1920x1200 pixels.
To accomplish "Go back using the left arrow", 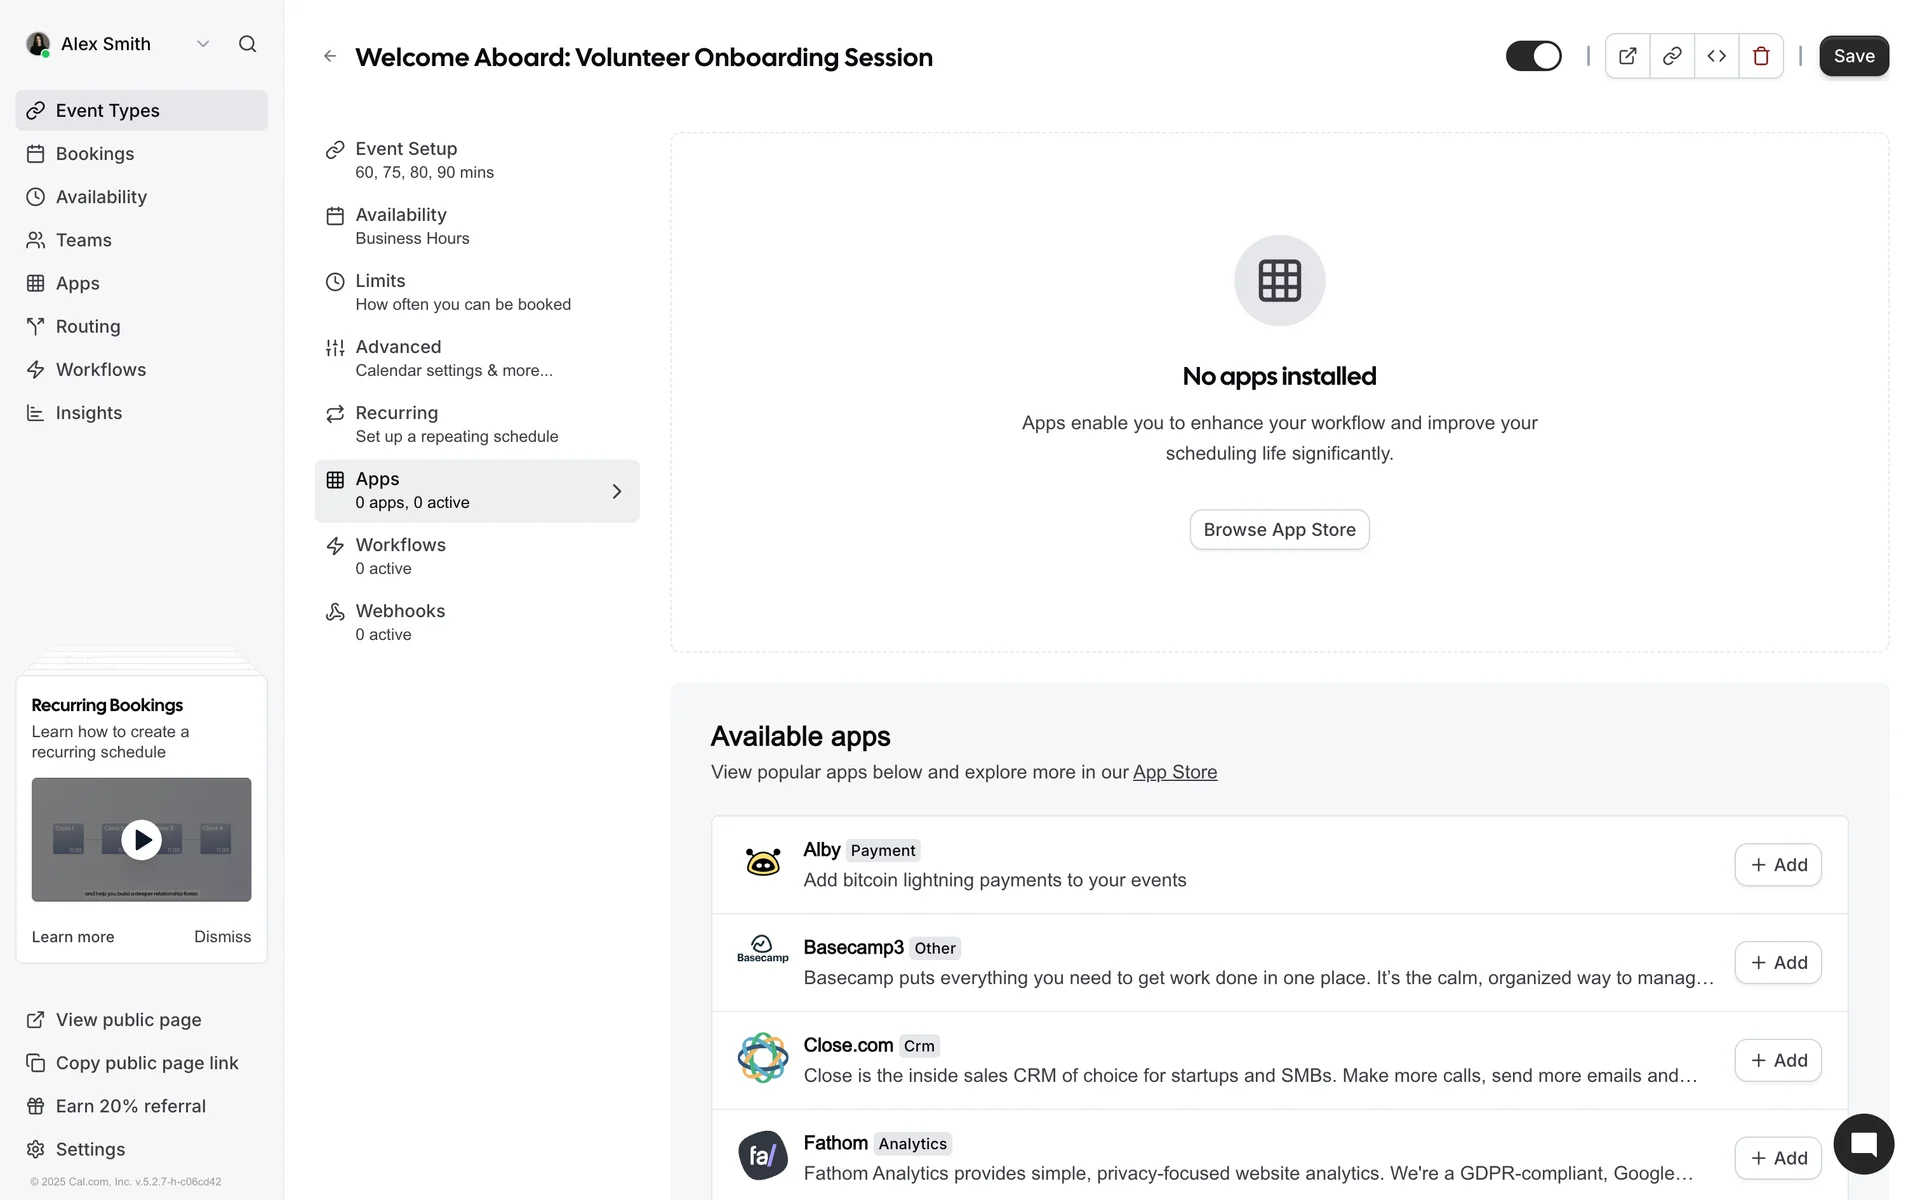I will pos(330,57).
